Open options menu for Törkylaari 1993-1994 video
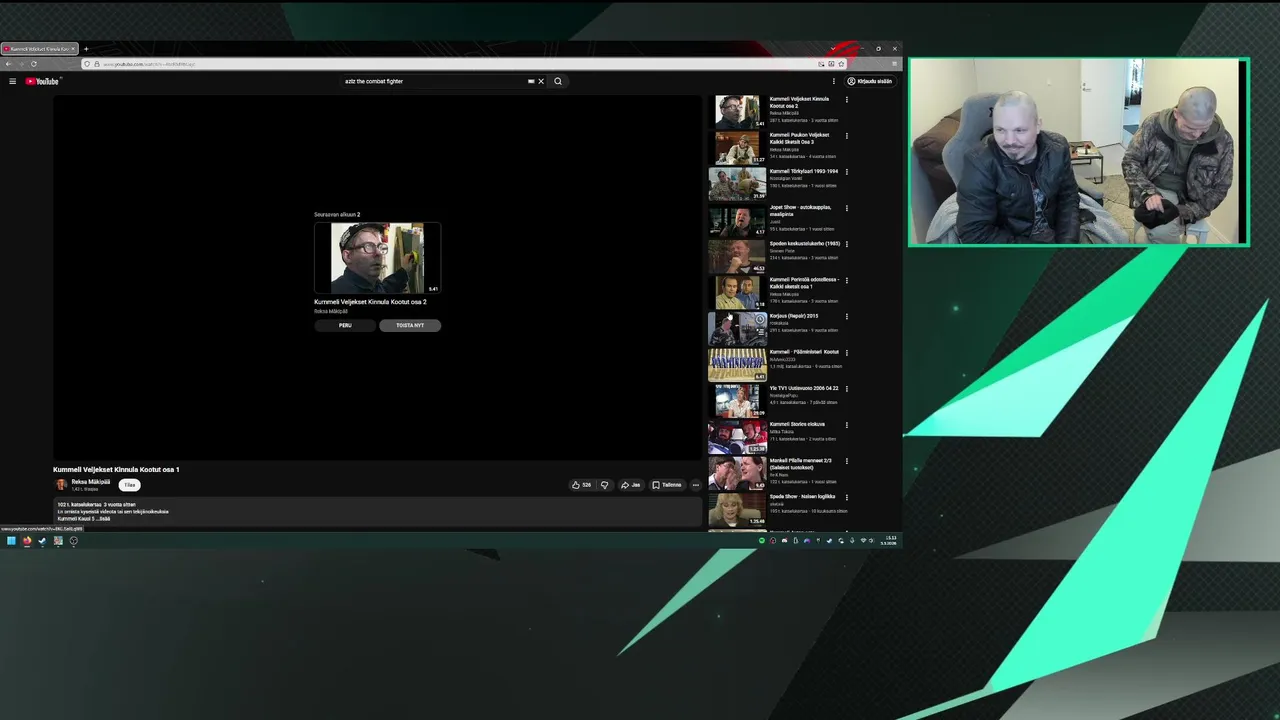This screenshot has height=720, width=1280. click(847, 172)
